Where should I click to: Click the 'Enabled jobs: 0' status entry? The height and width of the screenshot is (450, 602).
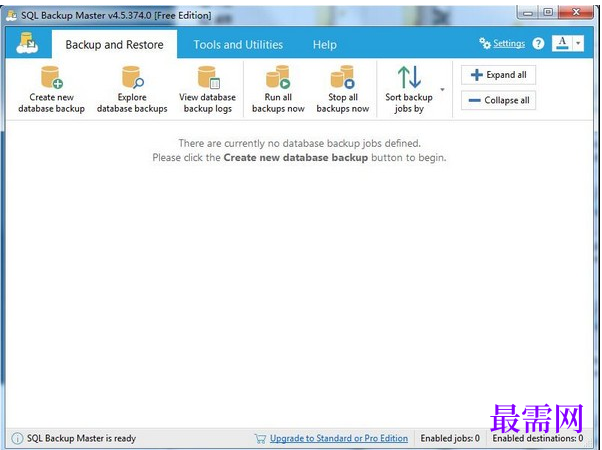450,438
